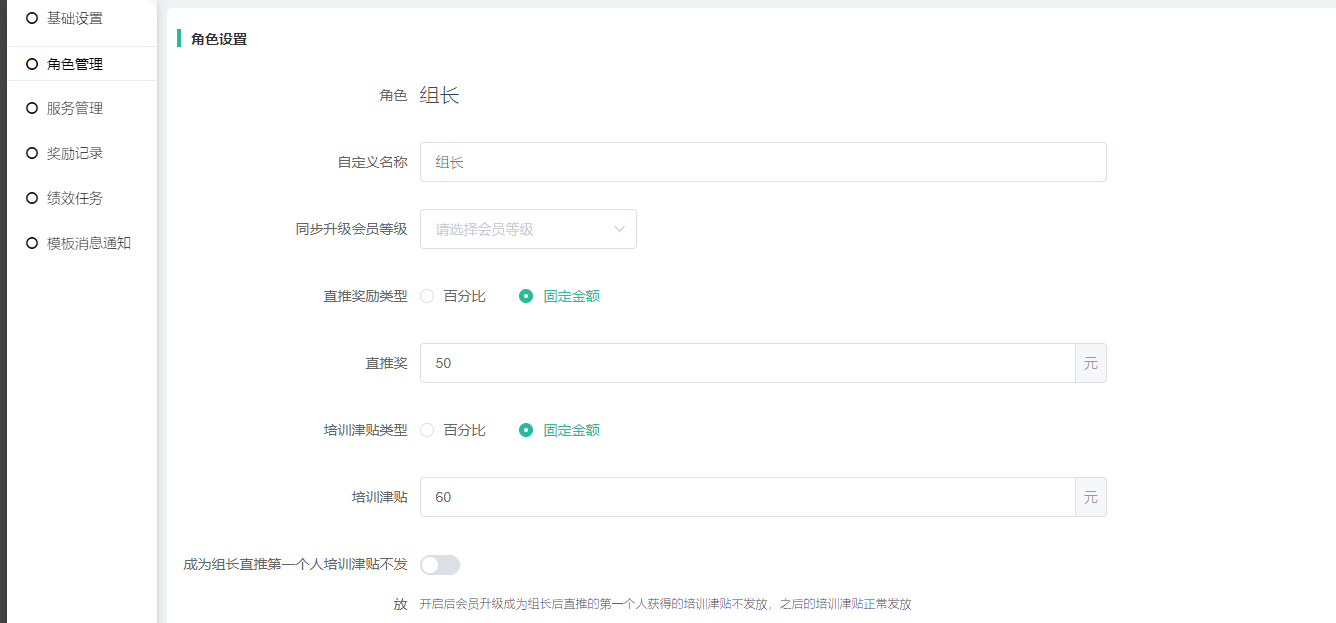Click the 角色设置 section heading
Viewport: 1336px width, 623px height.
[219, 39]
